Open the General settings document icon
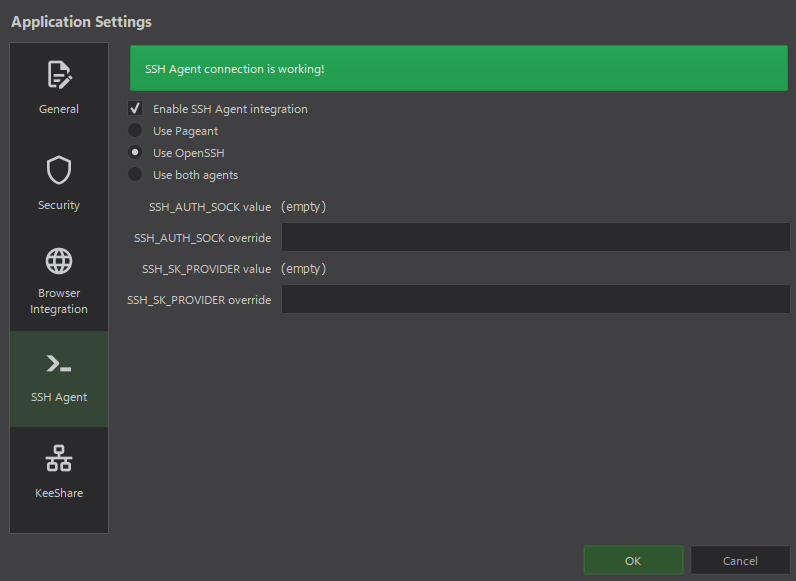 [x=59, y=75]
